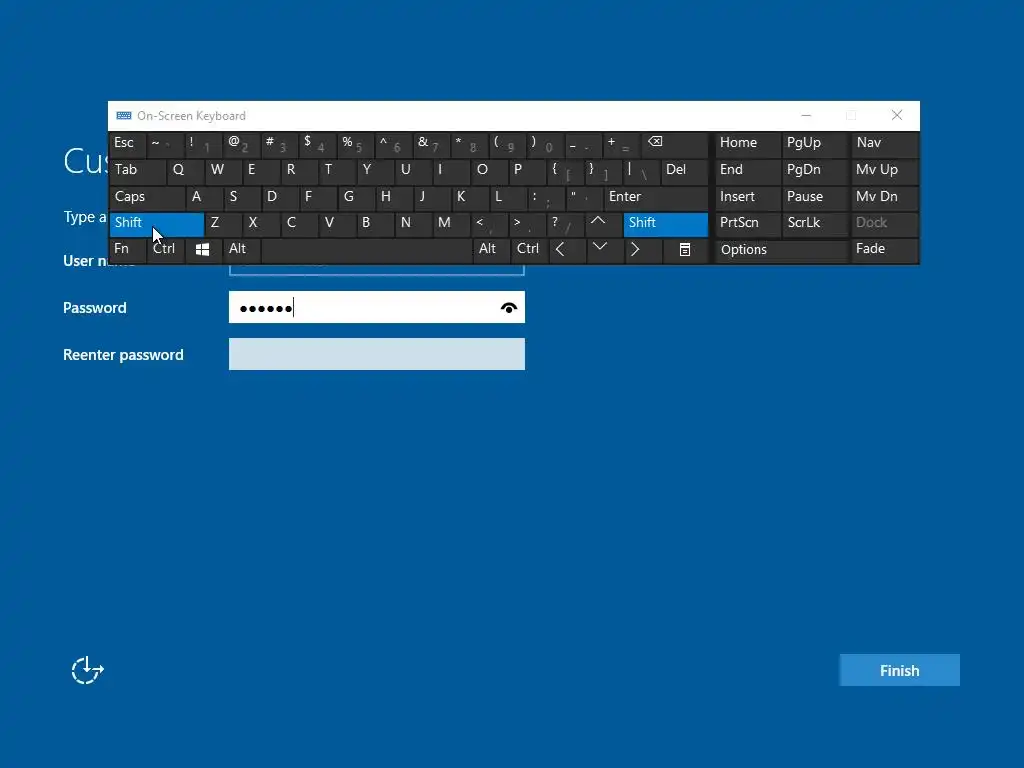
Task: Click the Fade key
Action: [885, 249]
